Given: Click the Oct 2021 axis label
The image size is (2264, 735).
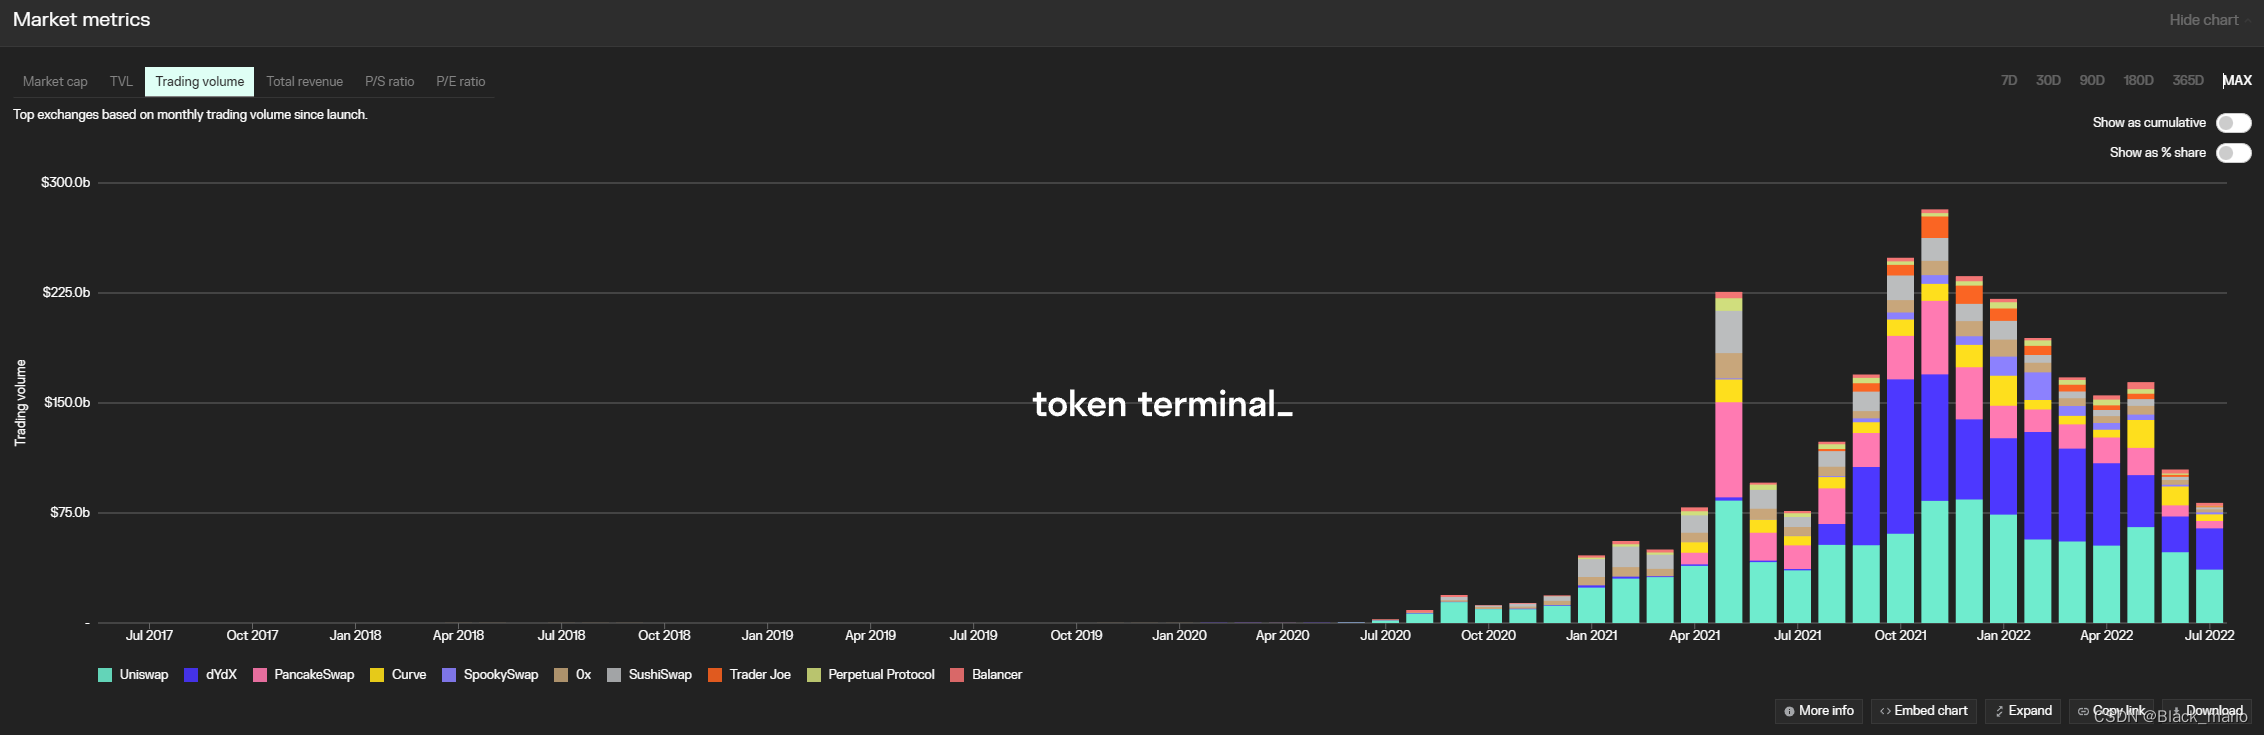Looking at the screenshot, I should 1900,636.
